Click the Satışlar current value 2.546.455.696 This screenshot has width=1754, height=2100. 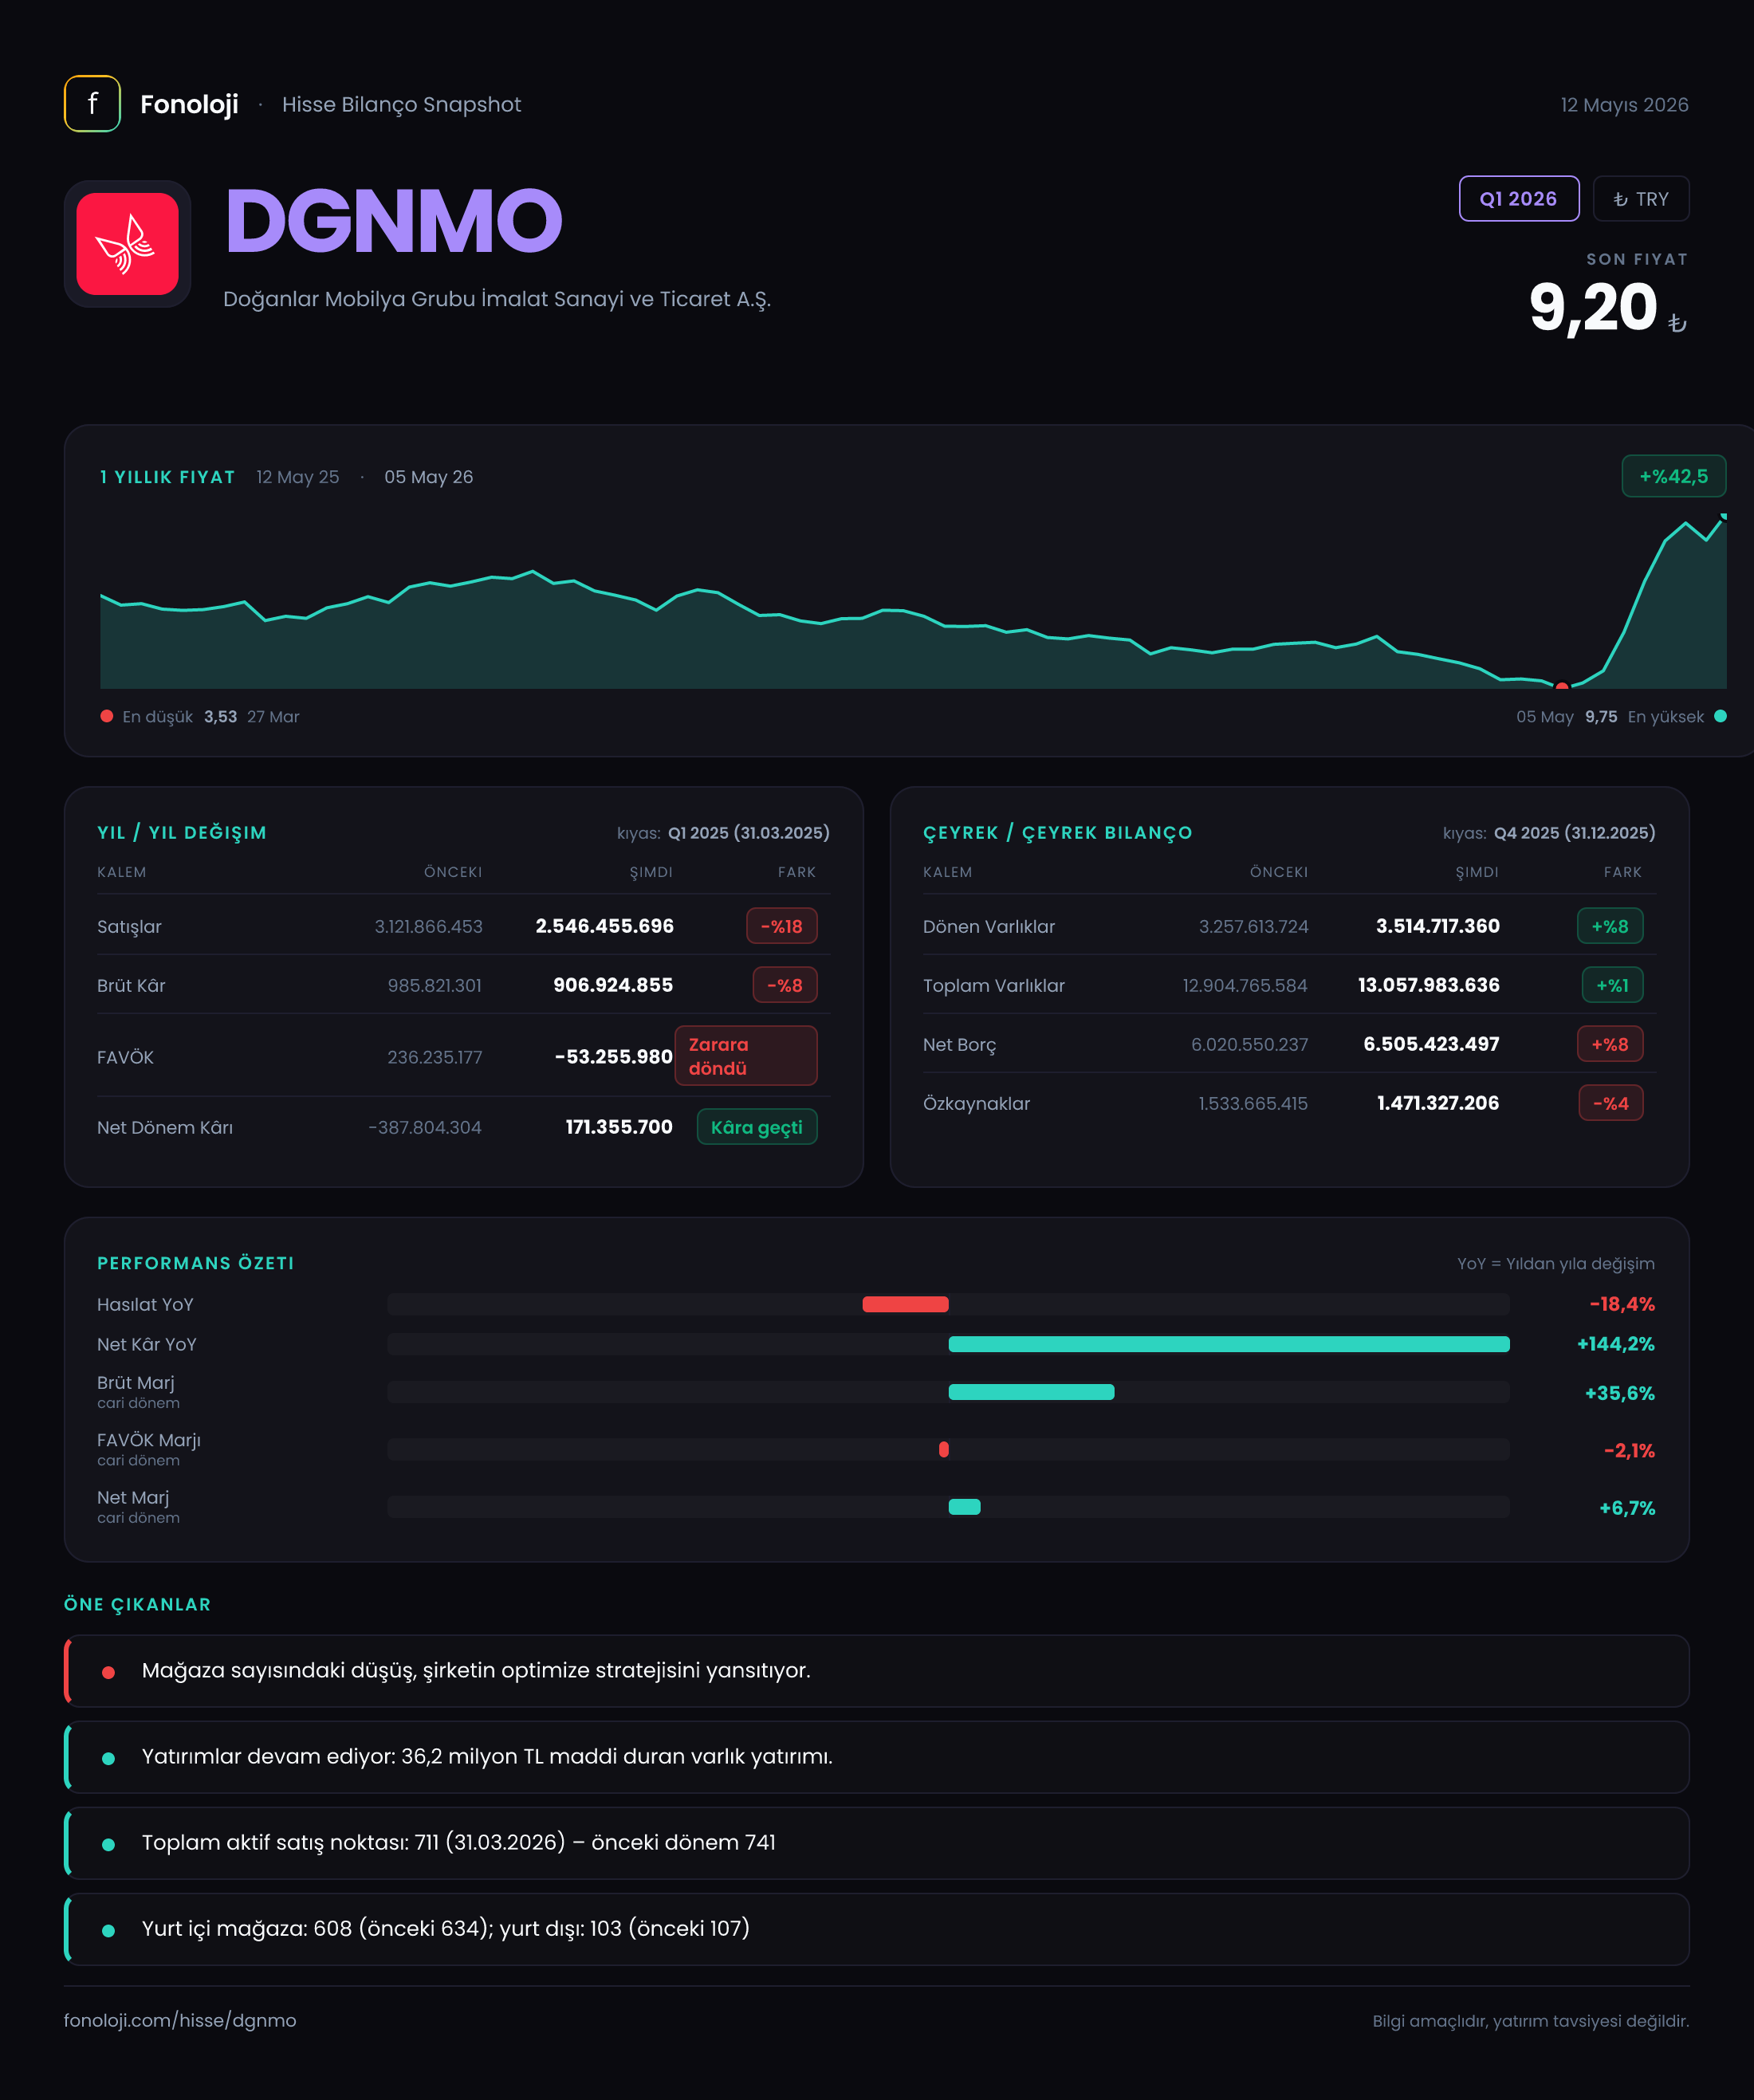pyautogui.click(x=604, y=926)
